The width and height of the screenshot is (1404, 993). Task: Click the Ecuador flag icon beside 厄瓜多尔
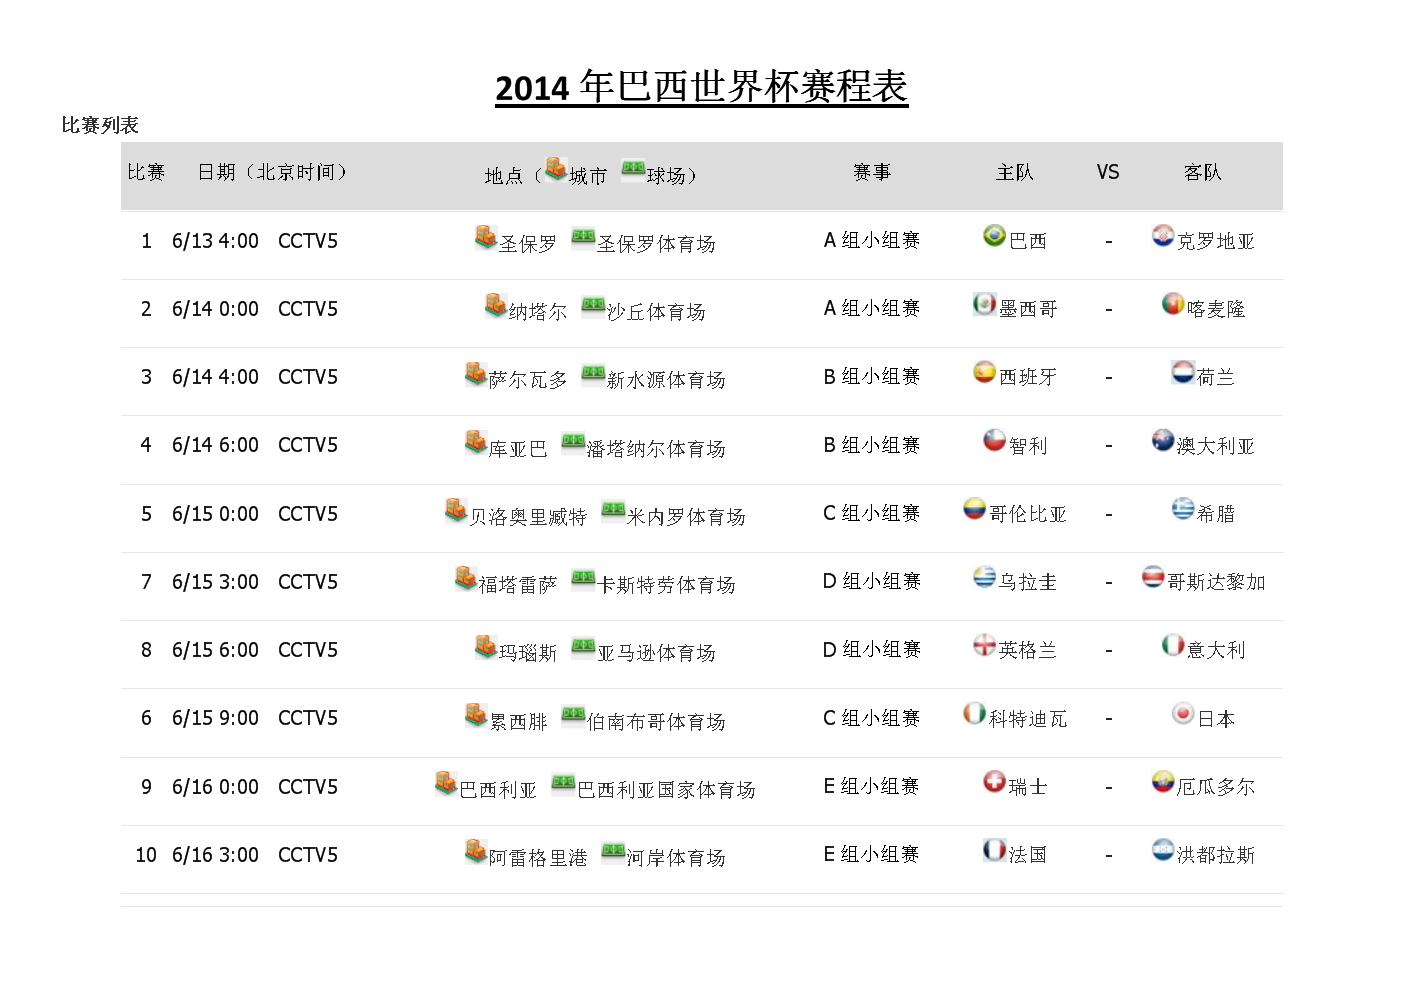pyautogui.click(x=1162, y=781)
